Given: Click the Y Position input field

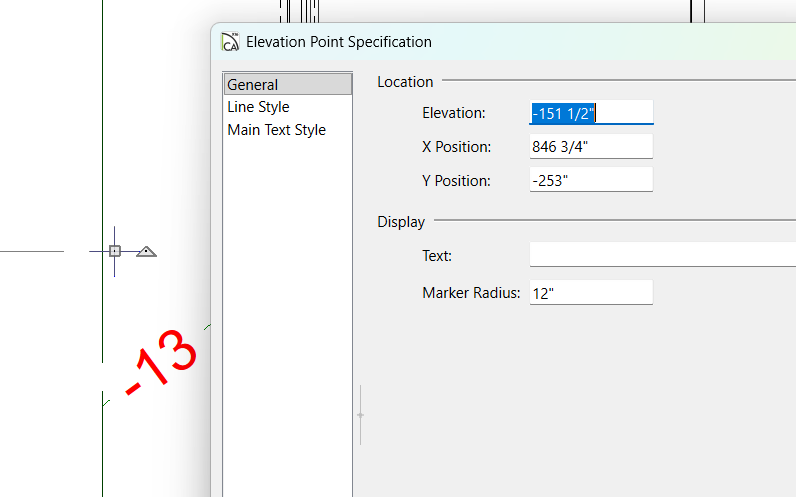Looking at the screenshot, I should (591, 181).
